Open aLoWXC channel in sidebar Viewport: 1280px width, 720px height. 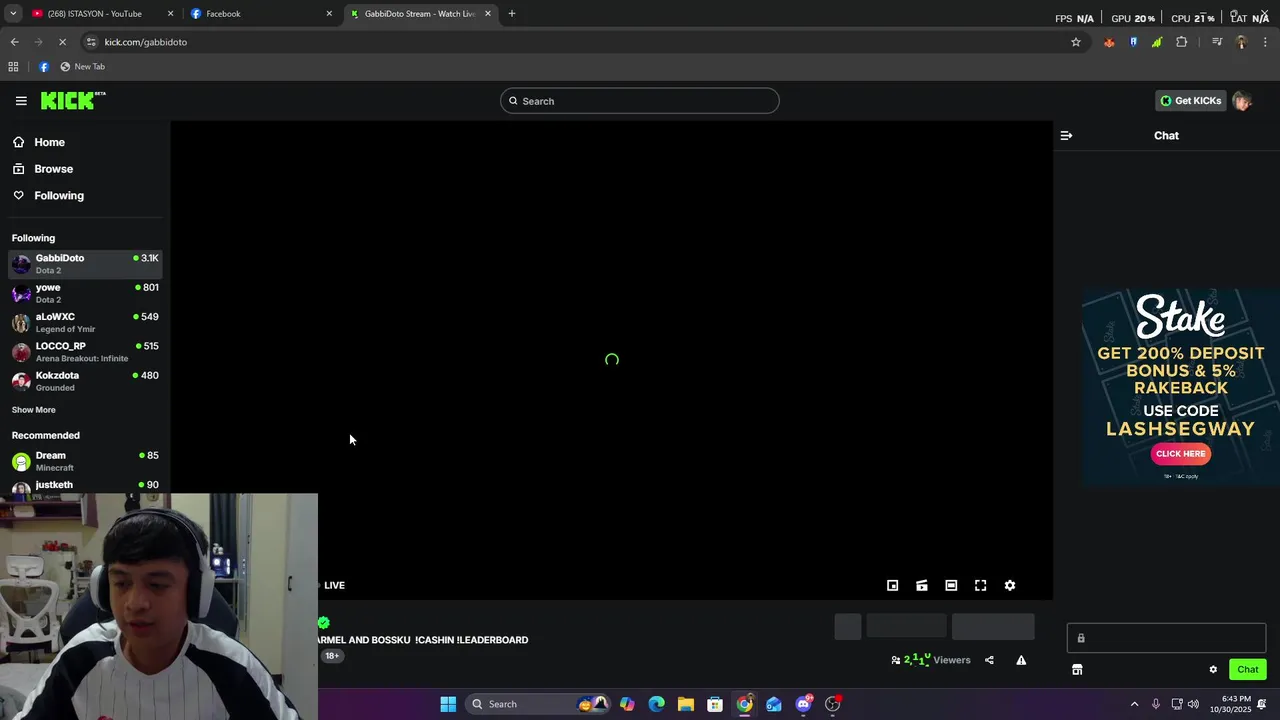tap(85, 322)
